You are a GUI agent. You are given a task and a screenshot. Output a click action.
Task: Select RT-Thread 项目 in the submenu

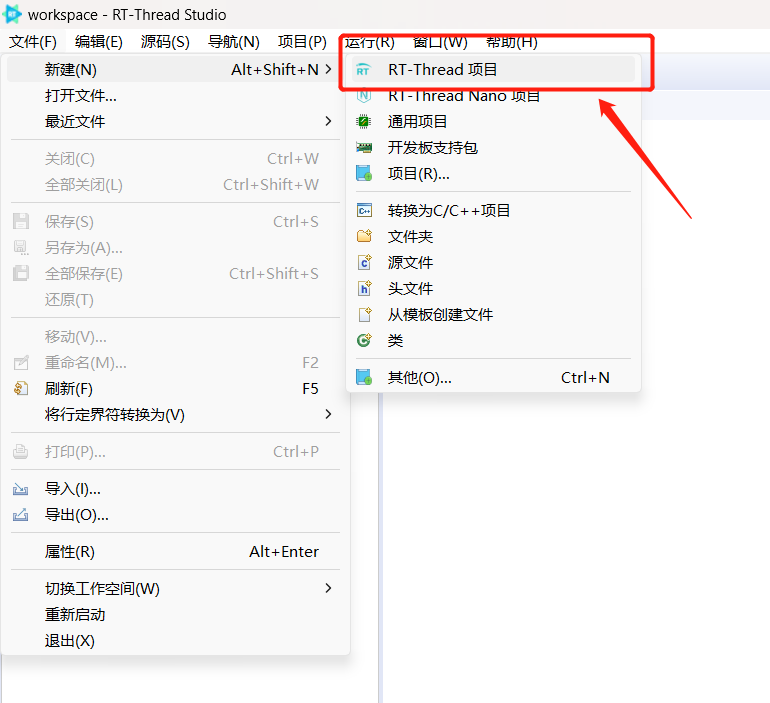tap(493, 70)
